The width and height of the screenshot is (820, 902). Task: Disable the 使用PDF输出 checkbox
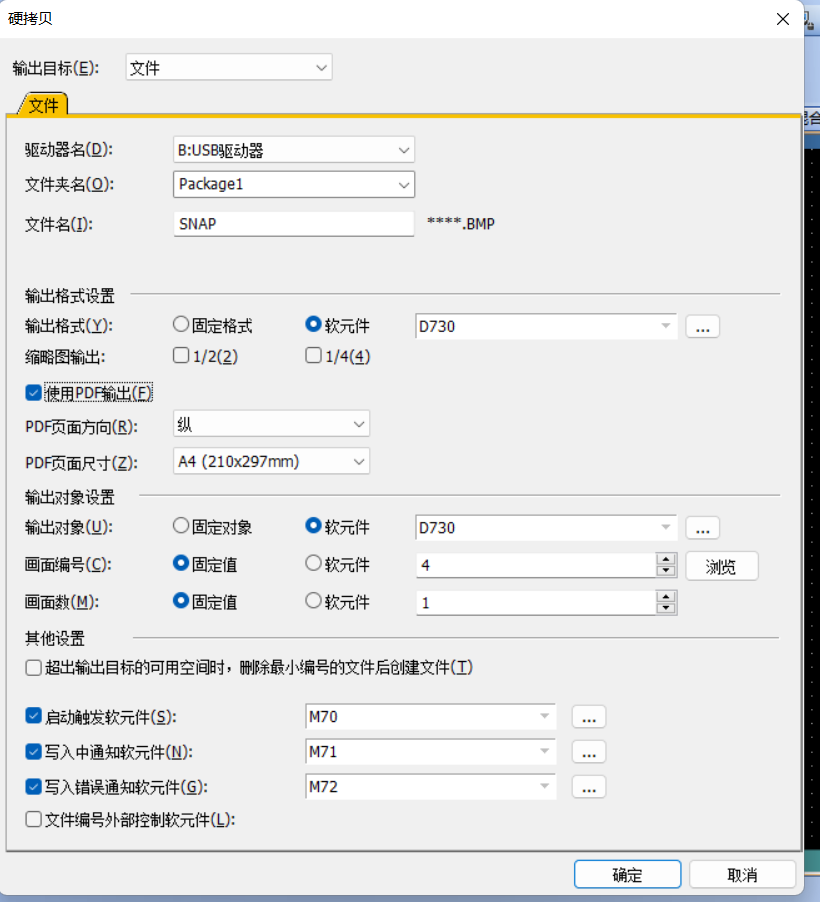34,392
